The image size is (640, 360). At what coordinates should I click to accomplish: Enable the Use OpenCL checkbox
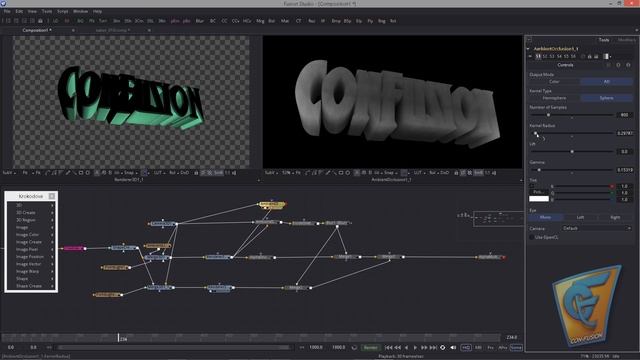[531, 237]
